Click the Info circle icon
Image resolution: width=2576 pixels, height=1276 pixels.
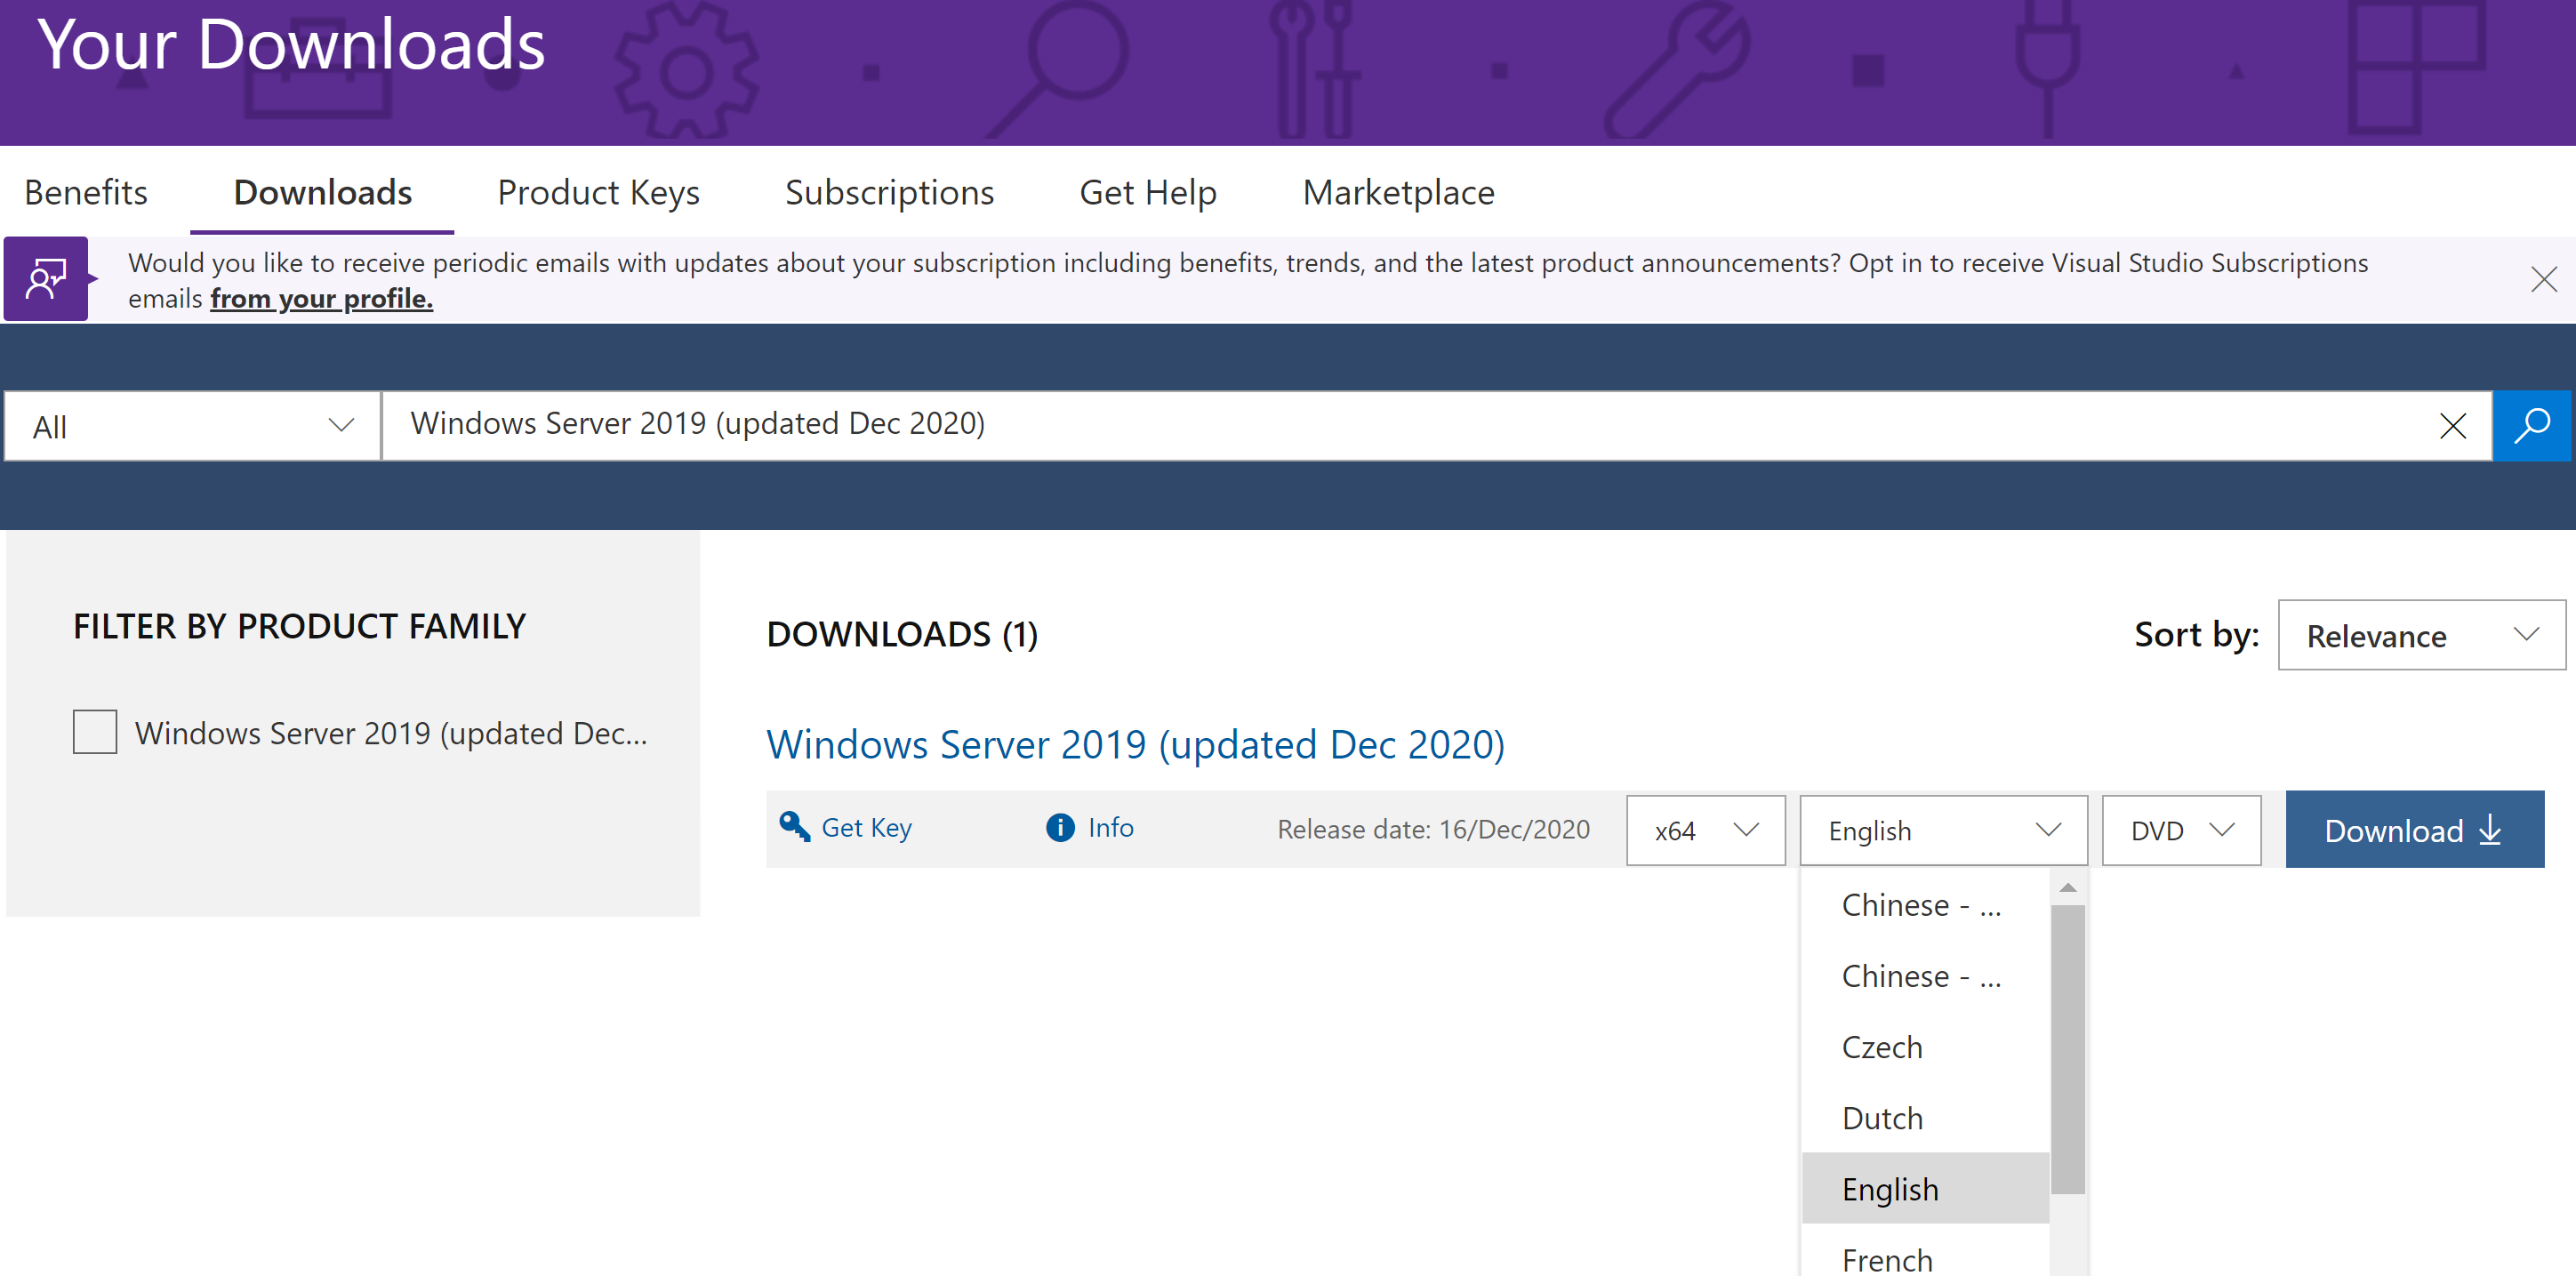pyautogui.click(x=1060, y=828)
